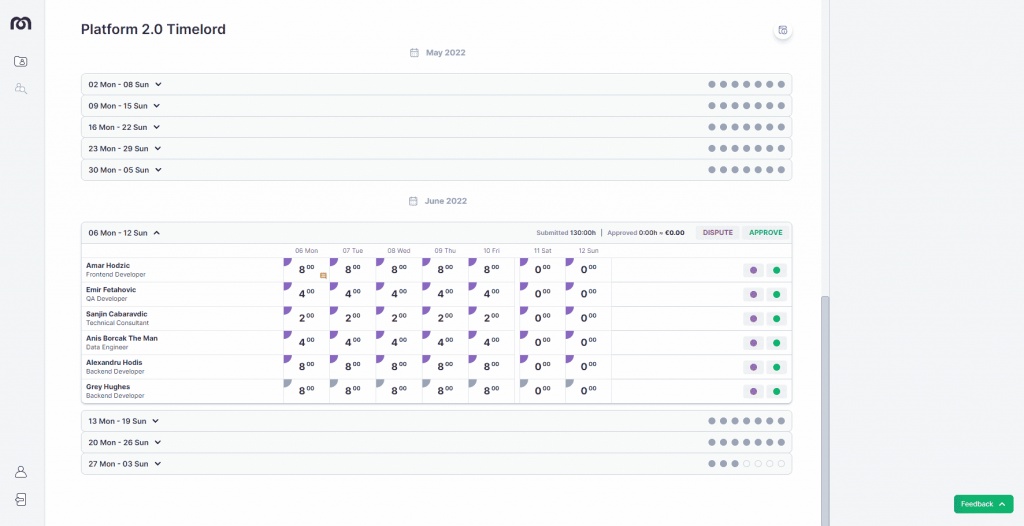
Task: Approve Anis Borcak's hours with green dot
Action: (776, 343)
